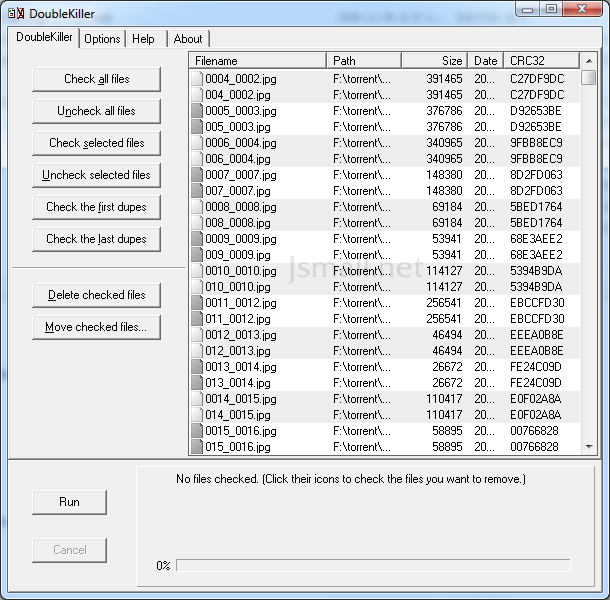The height and width of the screenshot is (600, 610).
Task: Click size 26672 of 013_0014.jpg
Action: point(447,382)
